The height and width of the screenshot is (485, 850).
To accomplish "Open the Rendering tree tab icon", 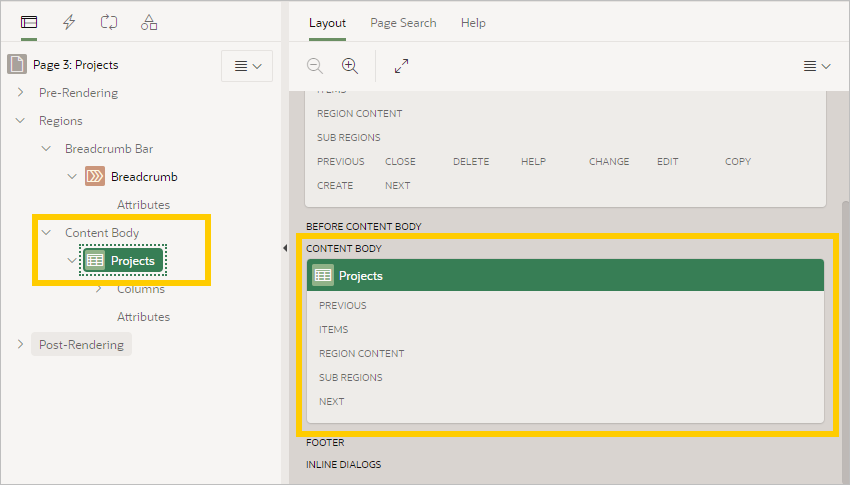I will tap(29, 22).
